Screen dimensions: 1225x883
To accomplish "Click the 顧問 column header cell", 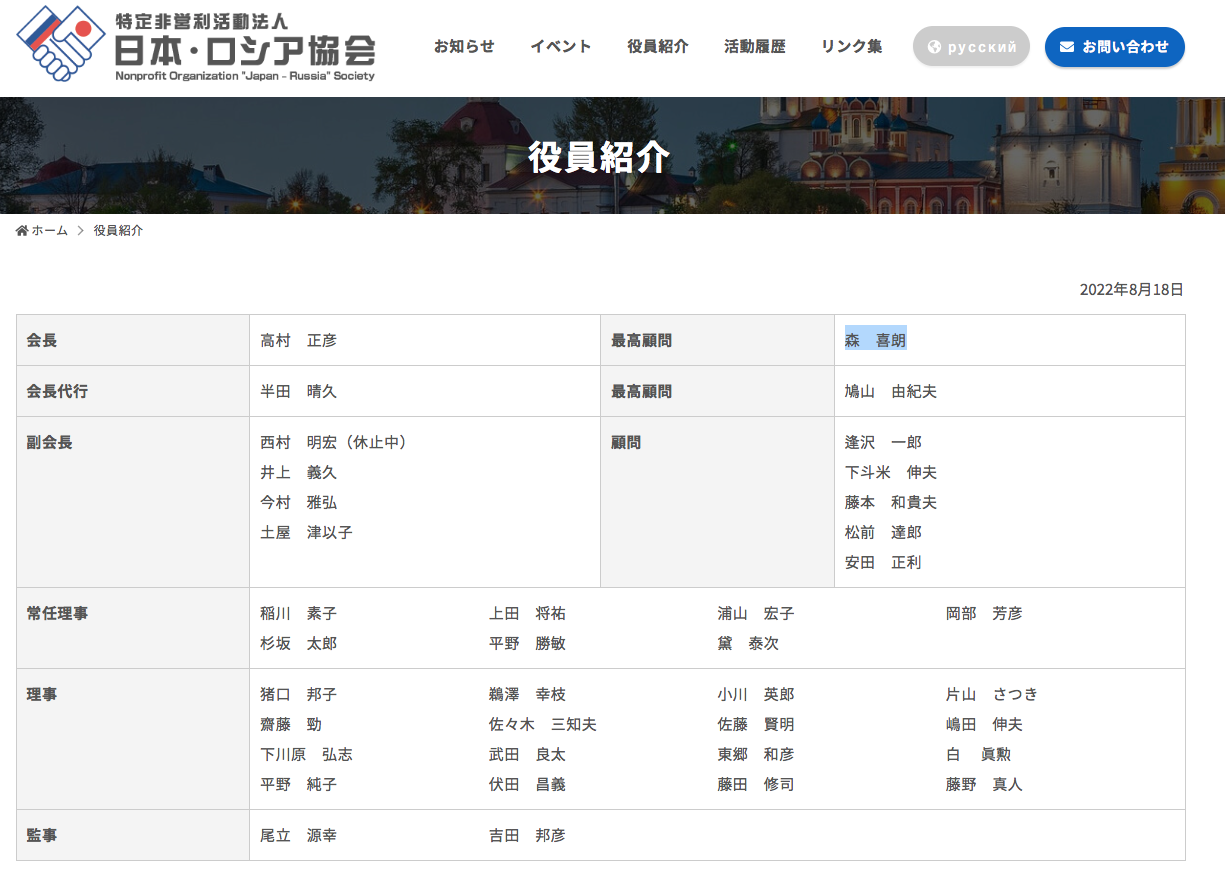I will 717,502.
